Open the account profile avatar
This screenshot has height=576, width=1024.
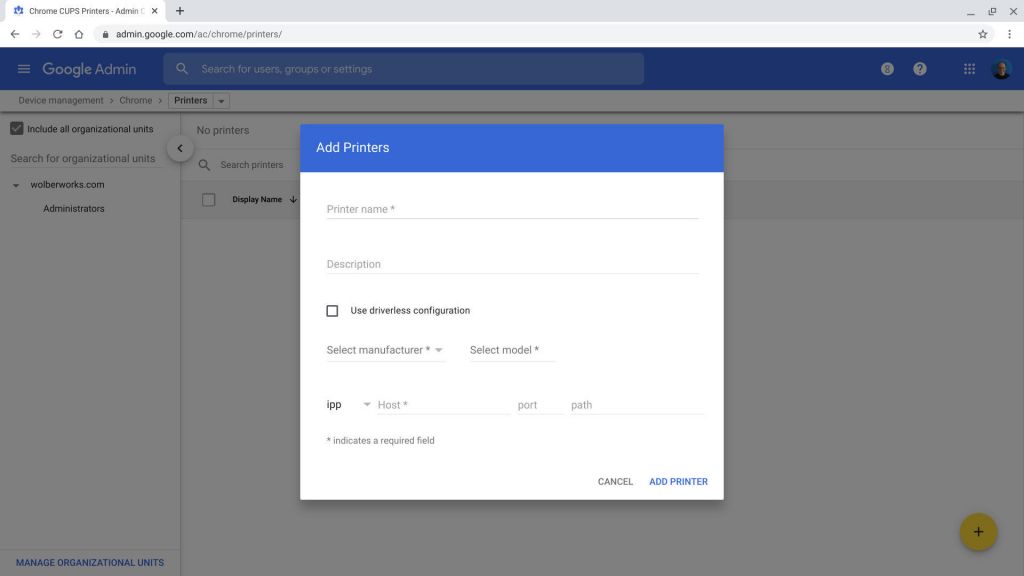(x=1002, y=68)
